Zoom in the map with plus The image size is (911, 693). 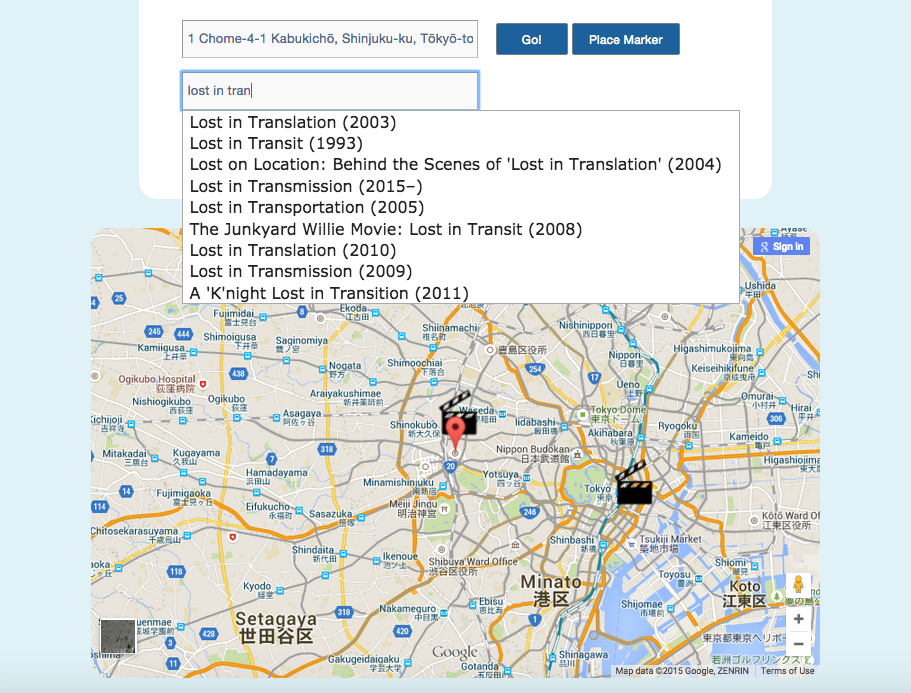pyautogui.click(x=799, y=619)
